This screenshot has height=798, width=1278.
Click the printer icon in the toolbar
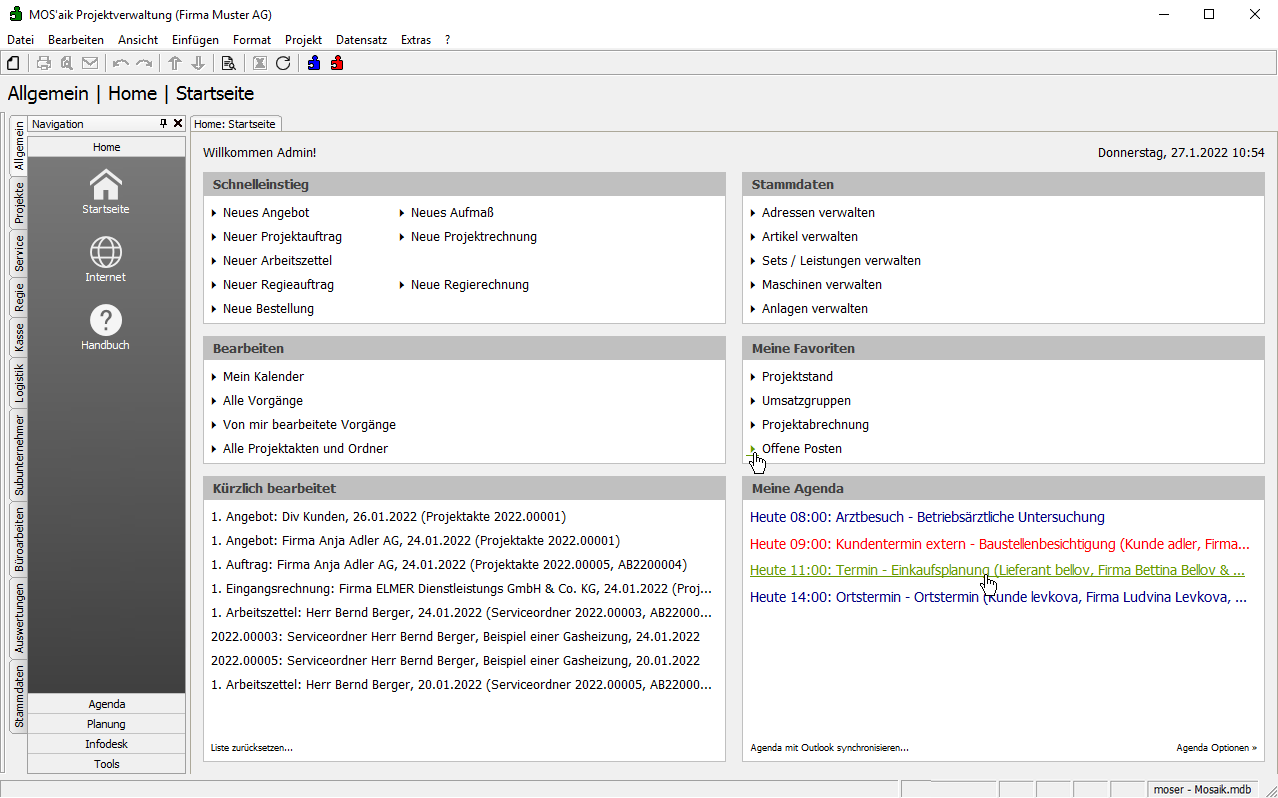pyautogui.click(x=44, y=63)
